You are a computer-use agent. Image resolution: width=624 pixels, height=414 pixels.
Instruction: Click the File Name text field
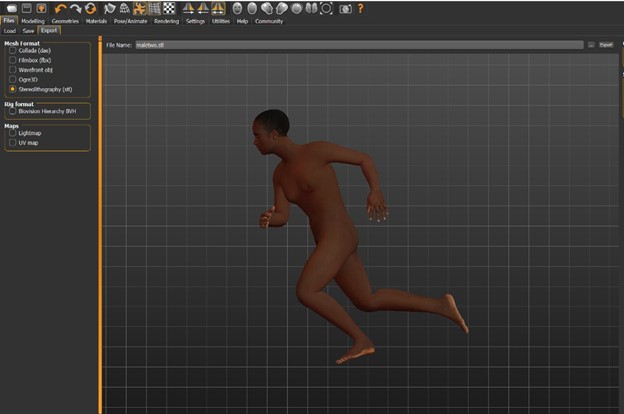(358, 45)
